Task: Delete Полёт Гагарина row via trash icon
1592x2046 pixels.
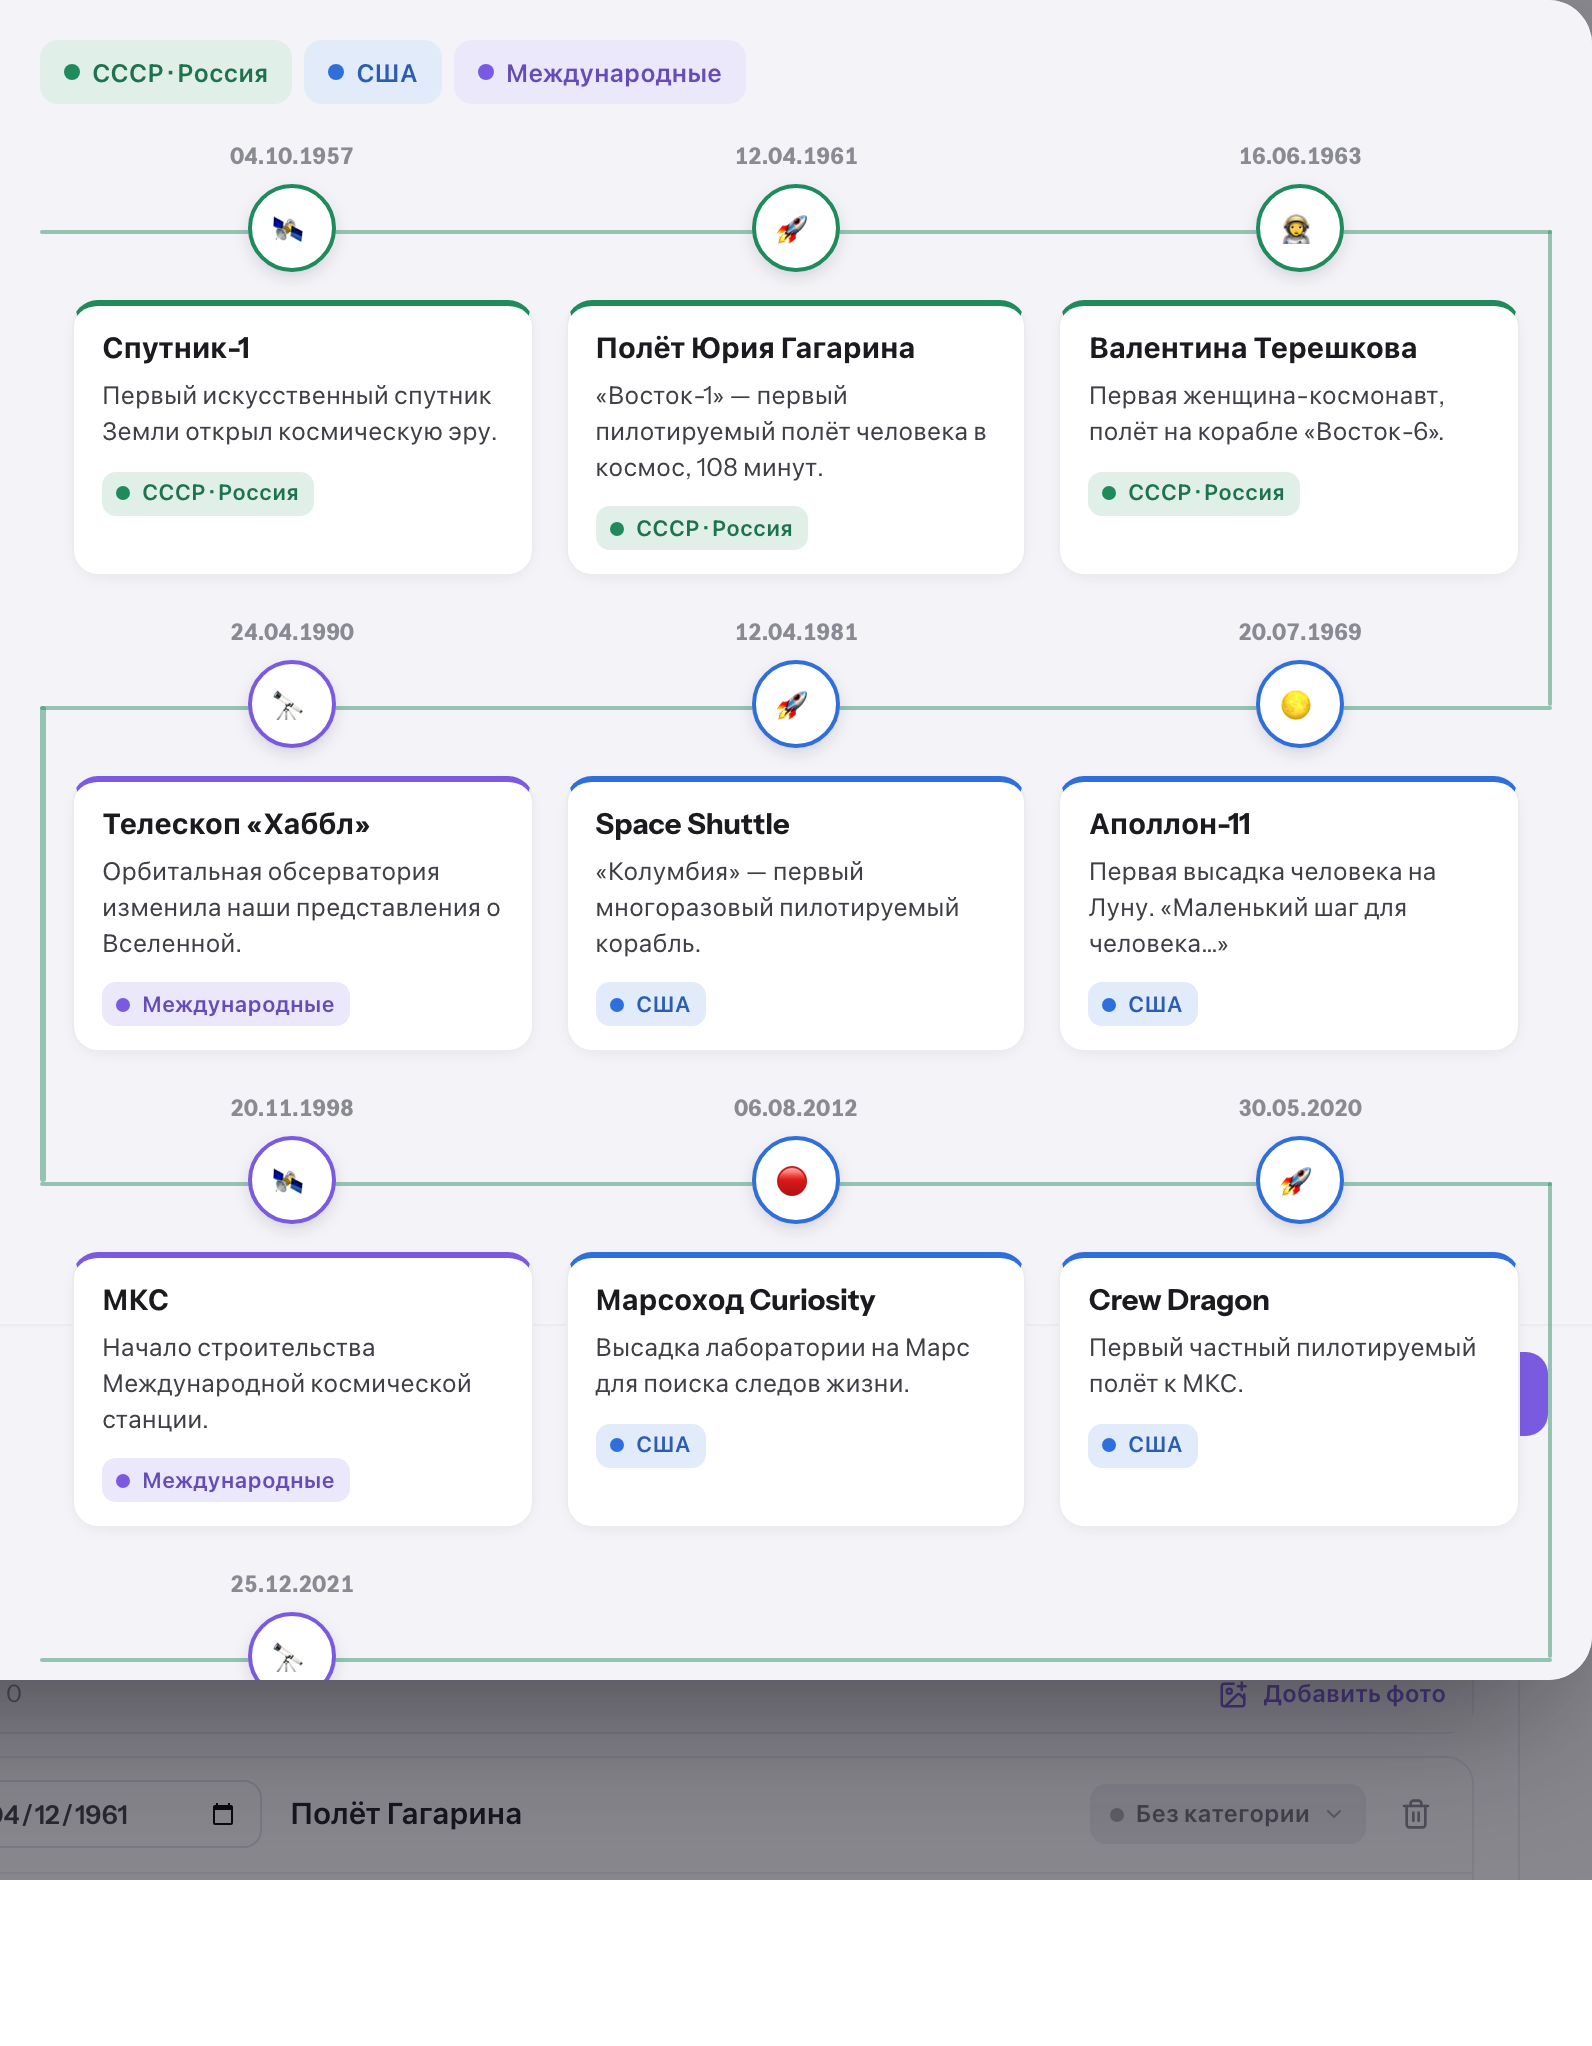Action: (x=1415, y=1814)
